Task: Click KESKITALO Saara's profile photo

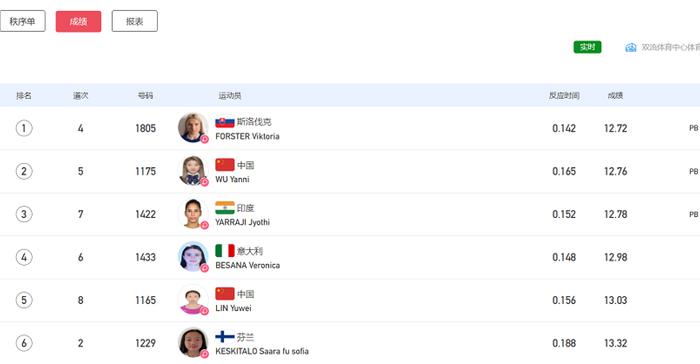Action: click(193, 343)
